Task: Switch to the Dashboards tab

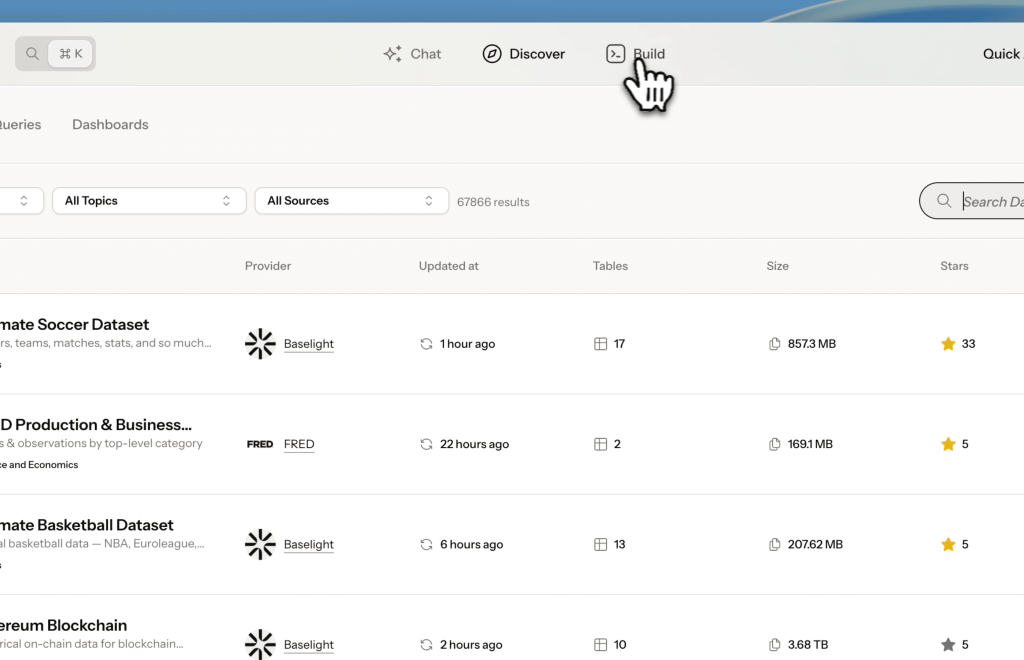Action: click(110, 124)
